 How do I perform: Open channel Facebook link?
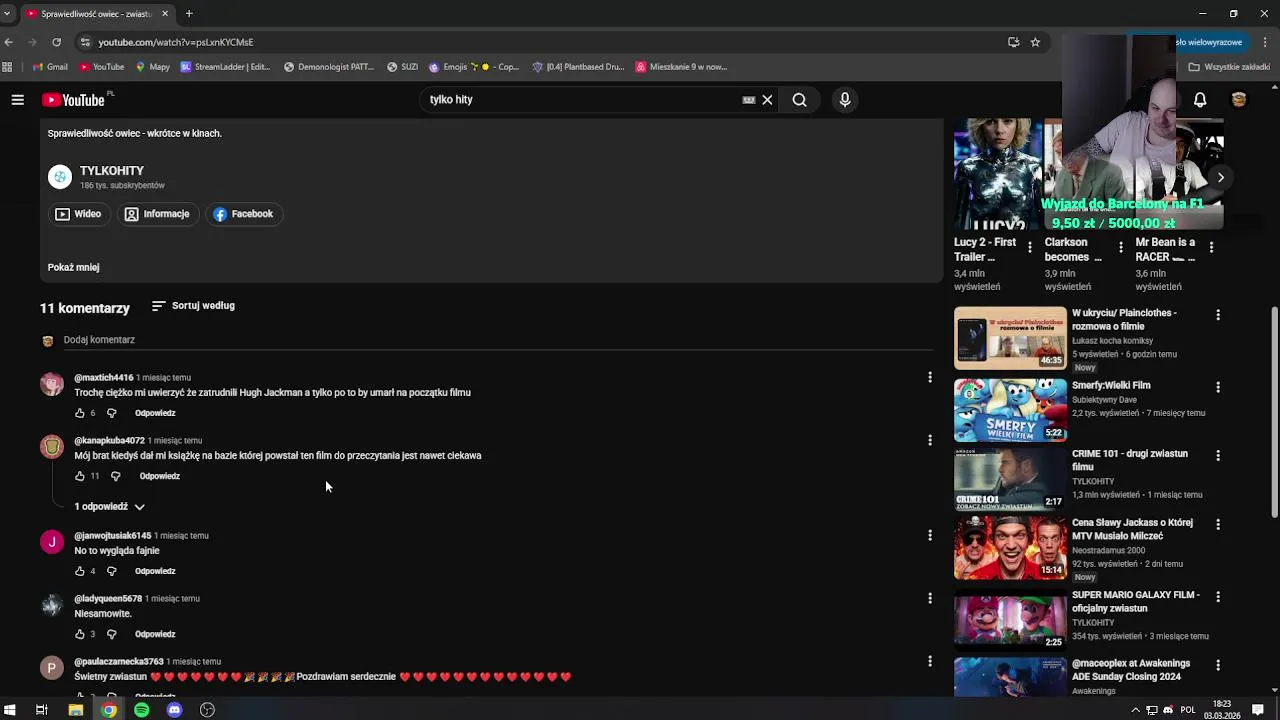(243, 214)
